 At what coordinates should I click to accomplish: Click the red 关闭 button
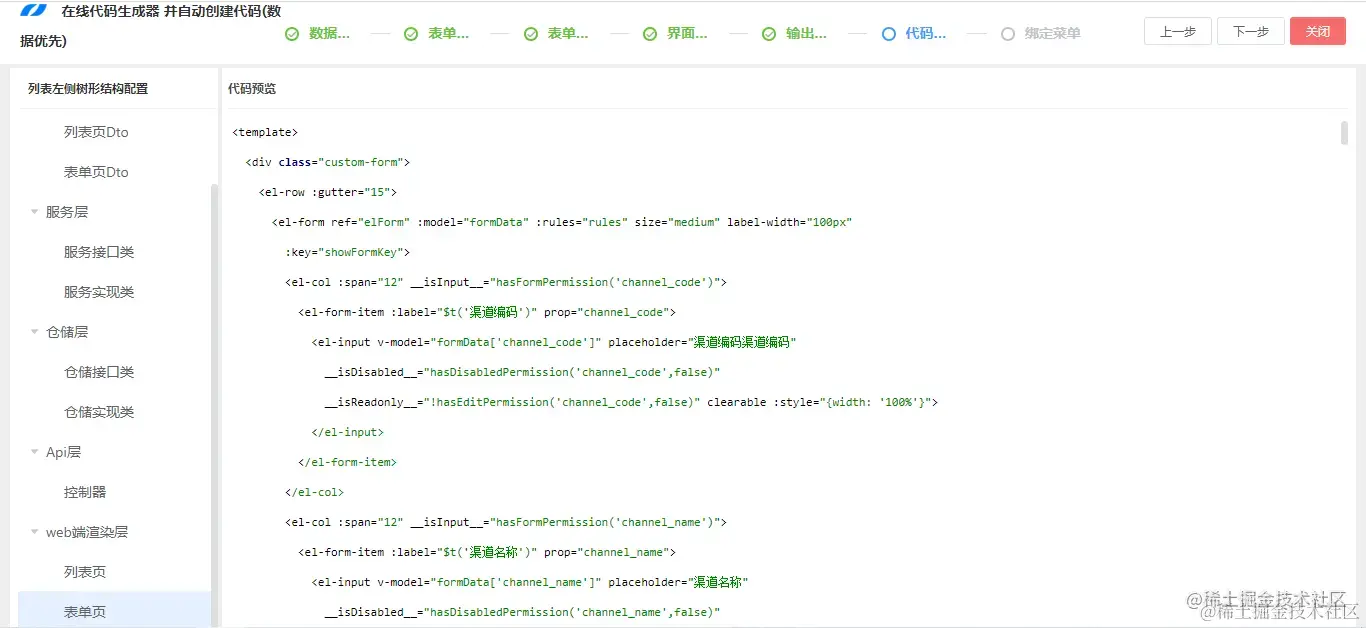coord(1317,31)
